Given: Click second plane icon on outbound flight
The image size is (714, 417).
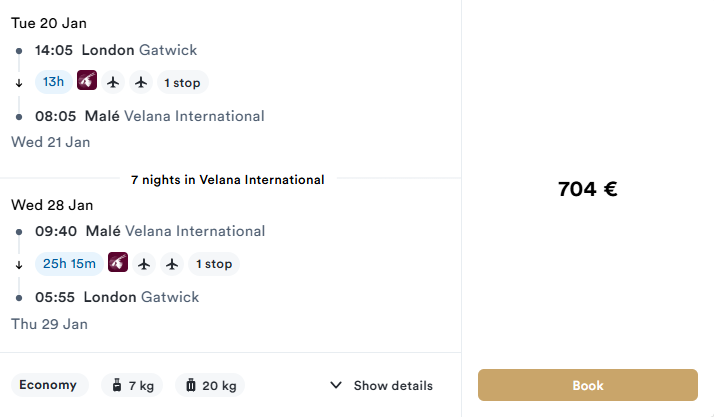Looking at the screenshot, I should point(141,82).
